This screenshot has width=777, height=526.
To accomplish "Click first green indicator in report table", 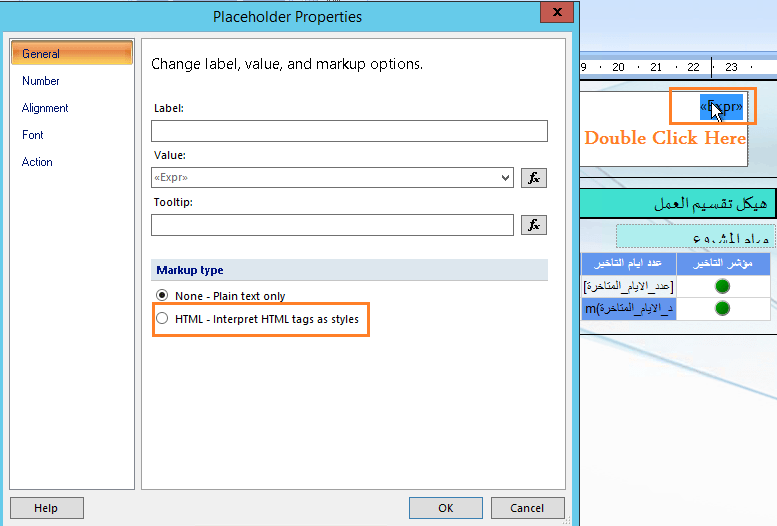I will pos(722,286).
